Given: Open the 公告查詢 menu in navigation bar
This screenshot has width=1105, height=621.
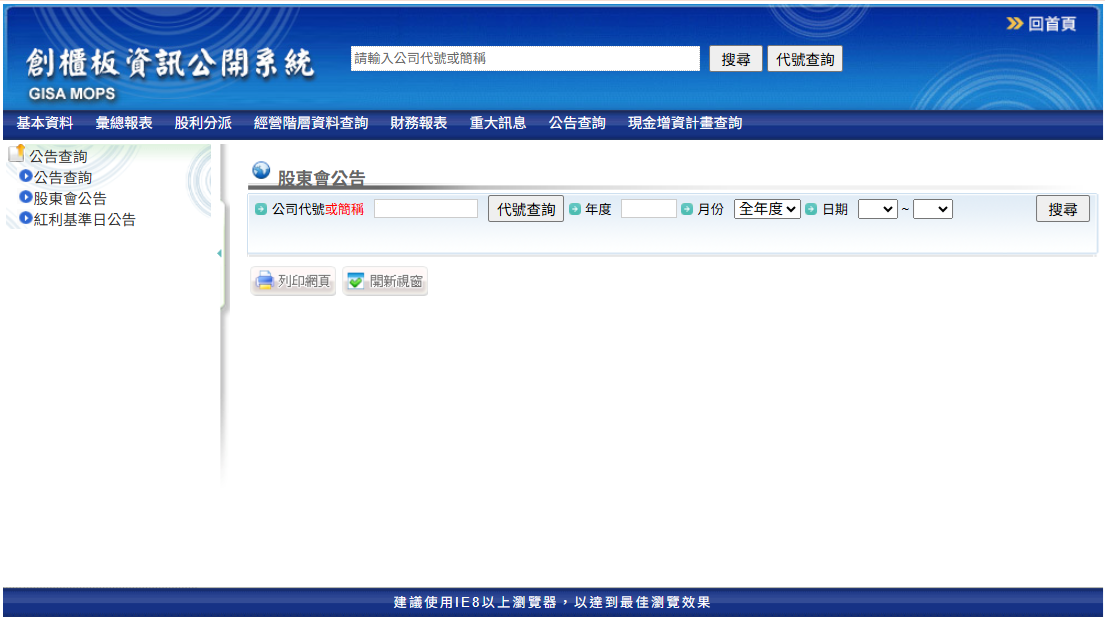Looking at the screenshot, I should pyautogui.click(x=577, y=123).
